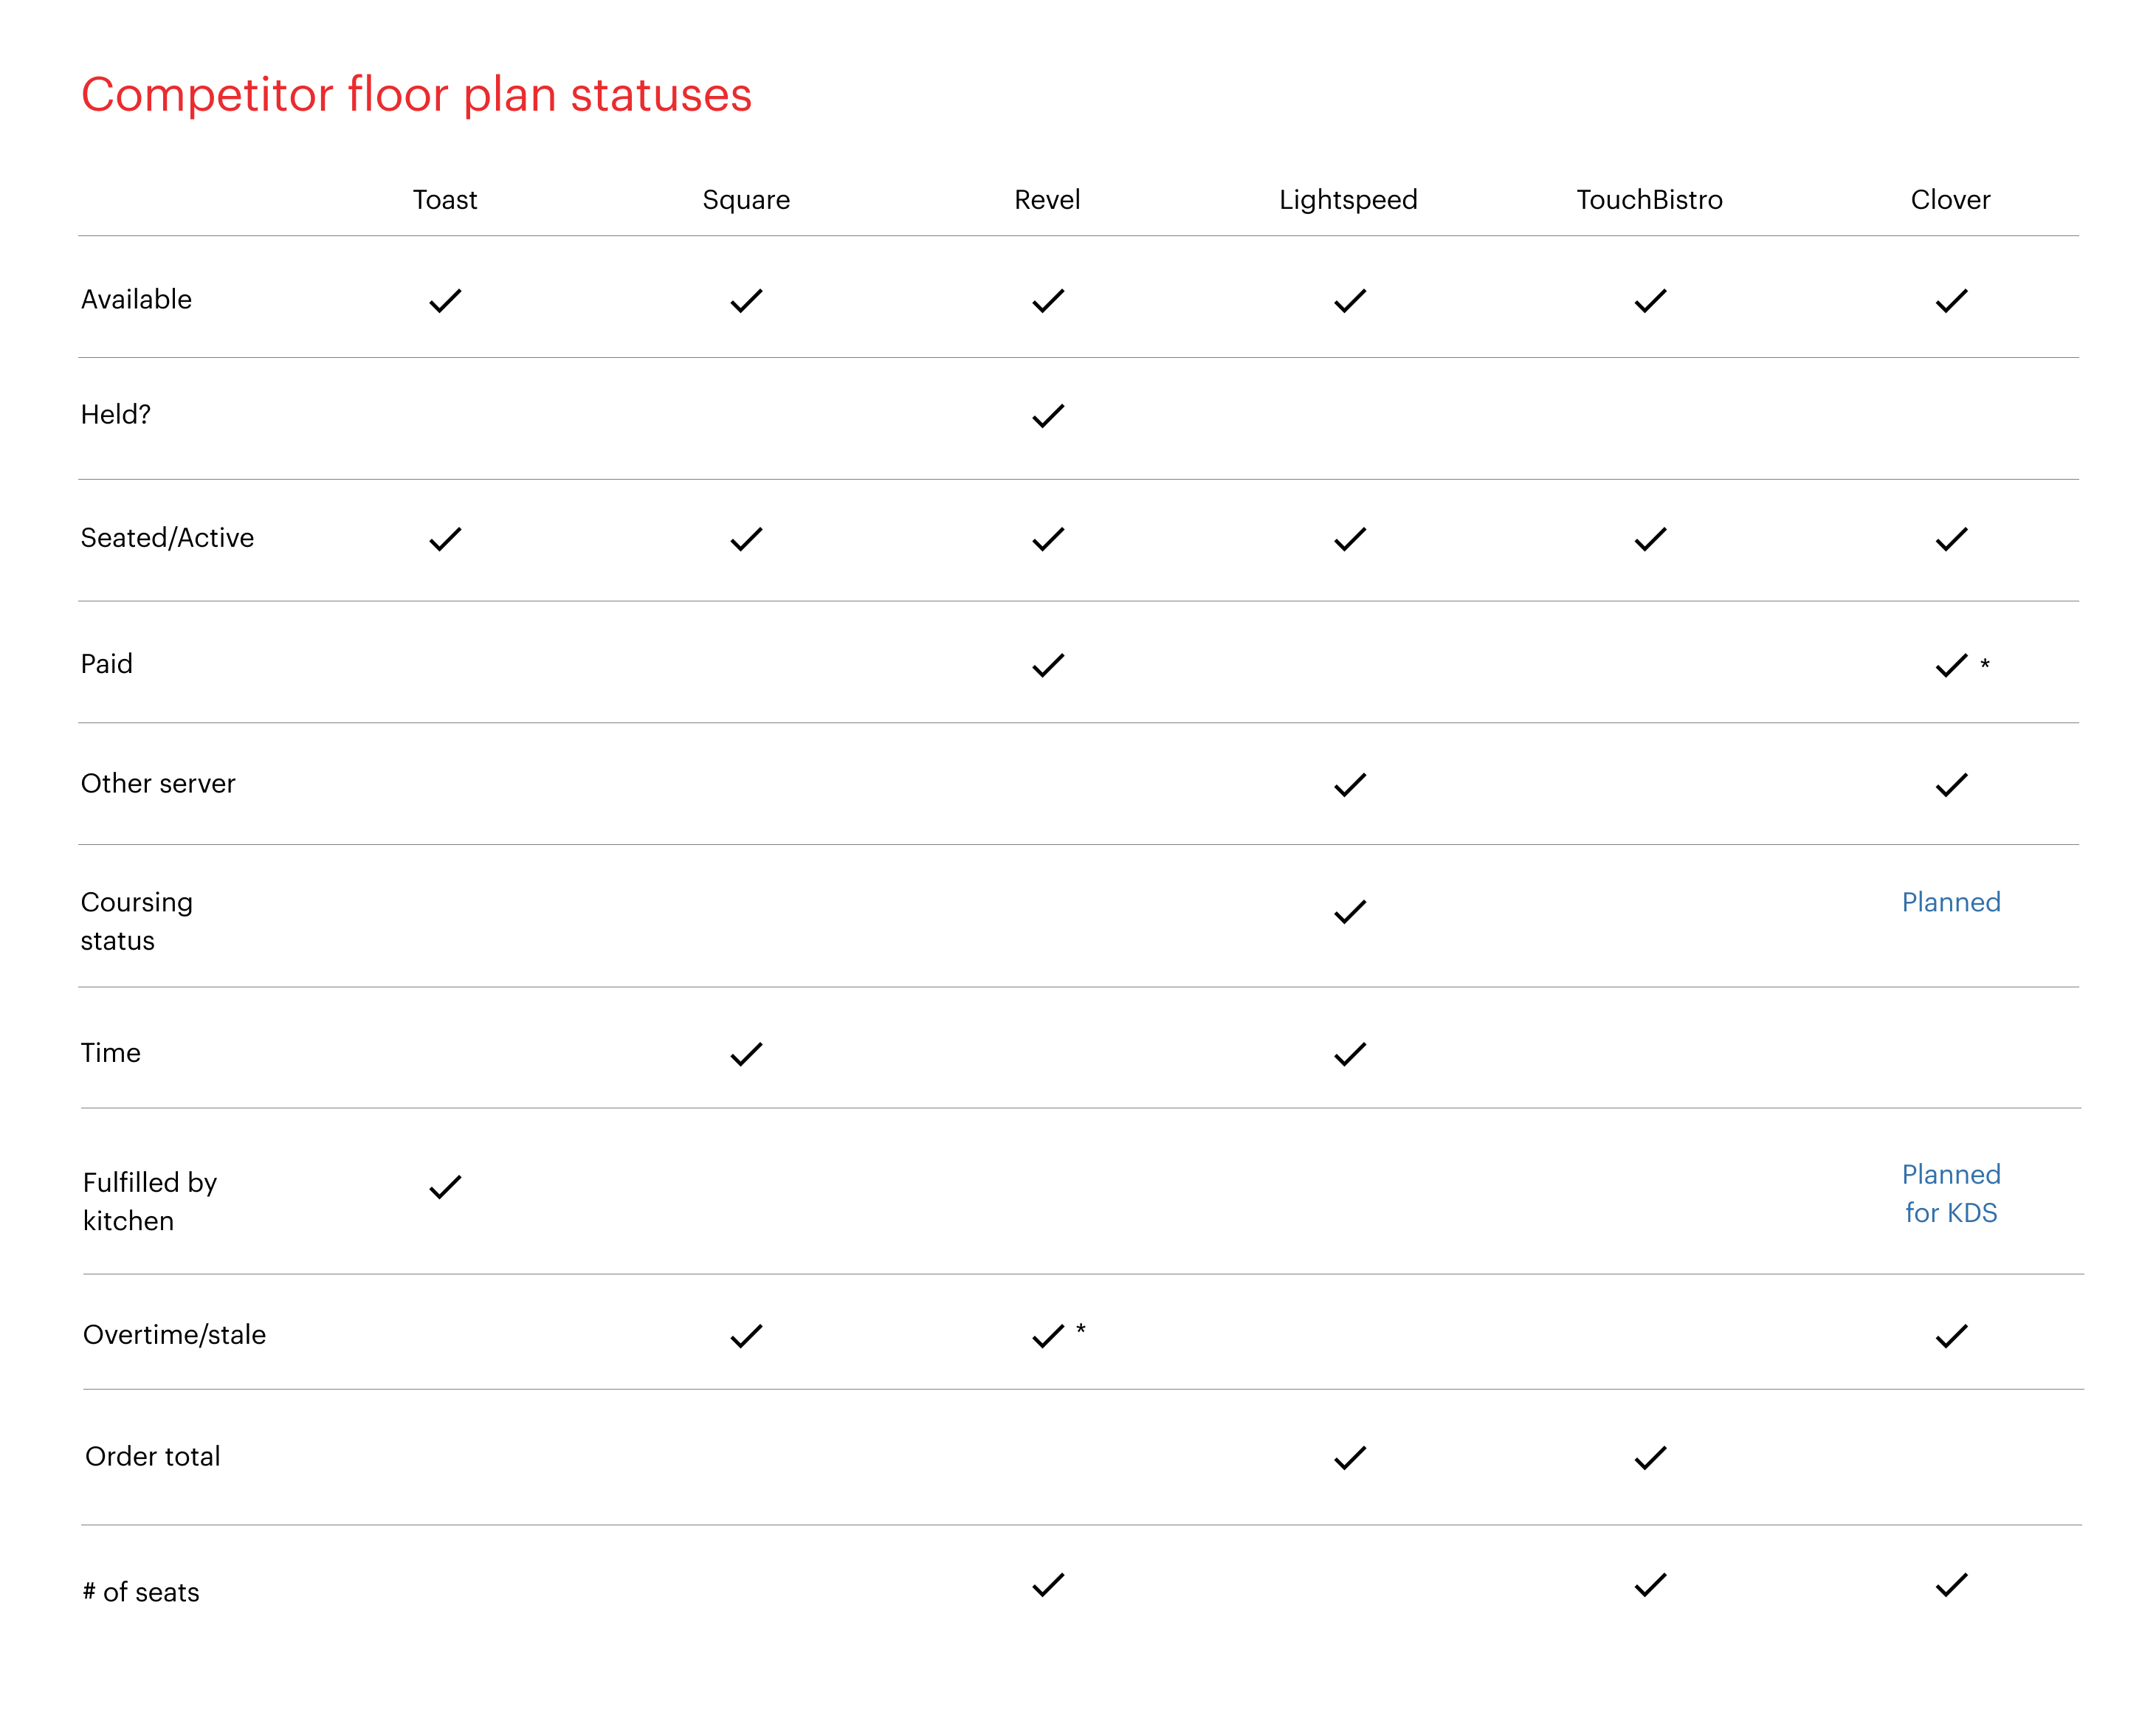Click the Lightspeed Coursing status checkmark
This screenshot has height=1715, width=2156.
1350,912
